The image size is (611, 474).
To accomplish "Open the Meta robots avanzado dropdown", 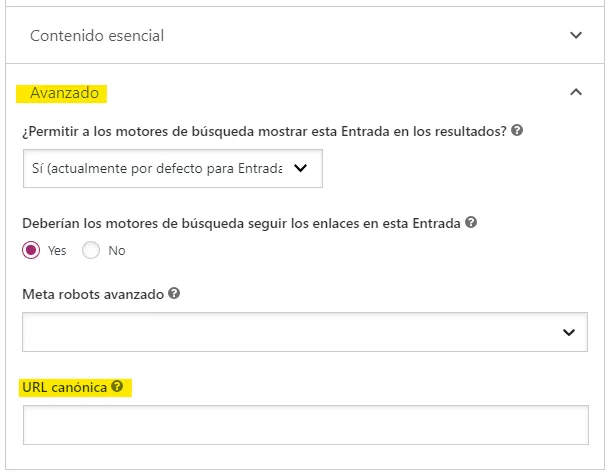I will click(305, 332).
